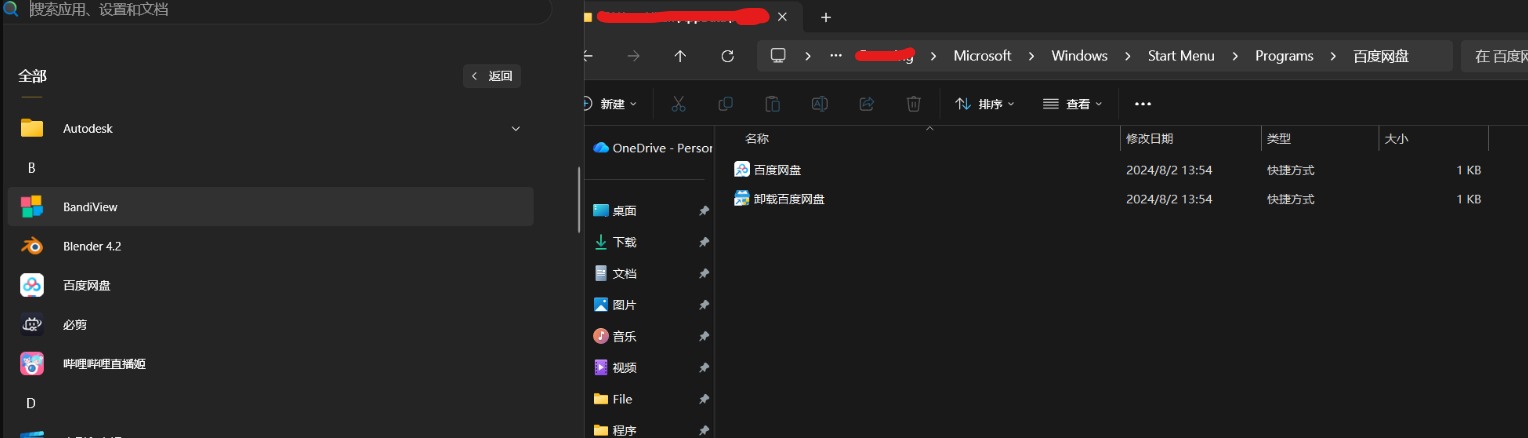Click the This PC monitor breadcrumb icon
The image size is (1528, 438).
click(778, 56)
